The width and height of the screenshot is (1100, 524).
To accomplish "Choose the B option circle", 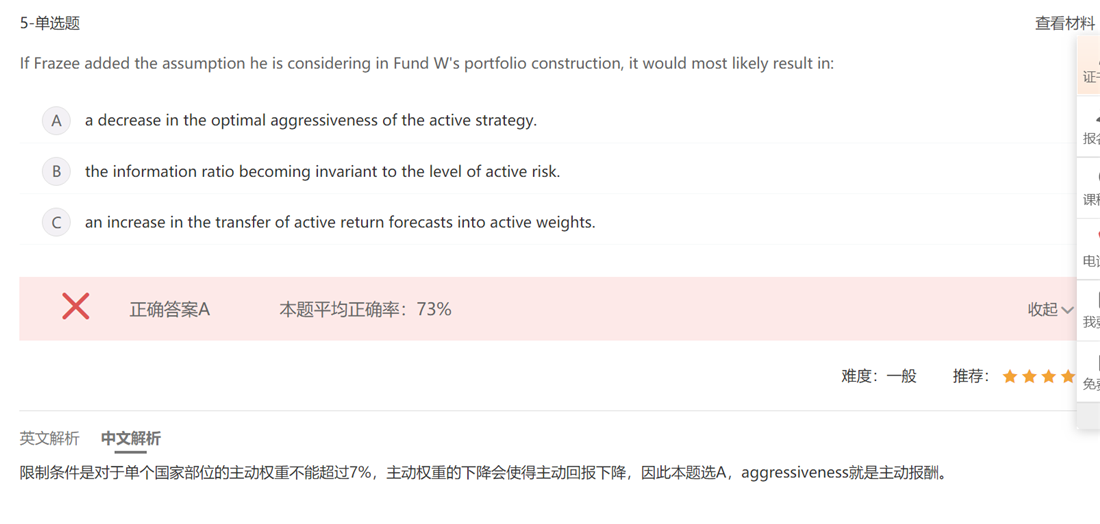I will coord(56,172).
